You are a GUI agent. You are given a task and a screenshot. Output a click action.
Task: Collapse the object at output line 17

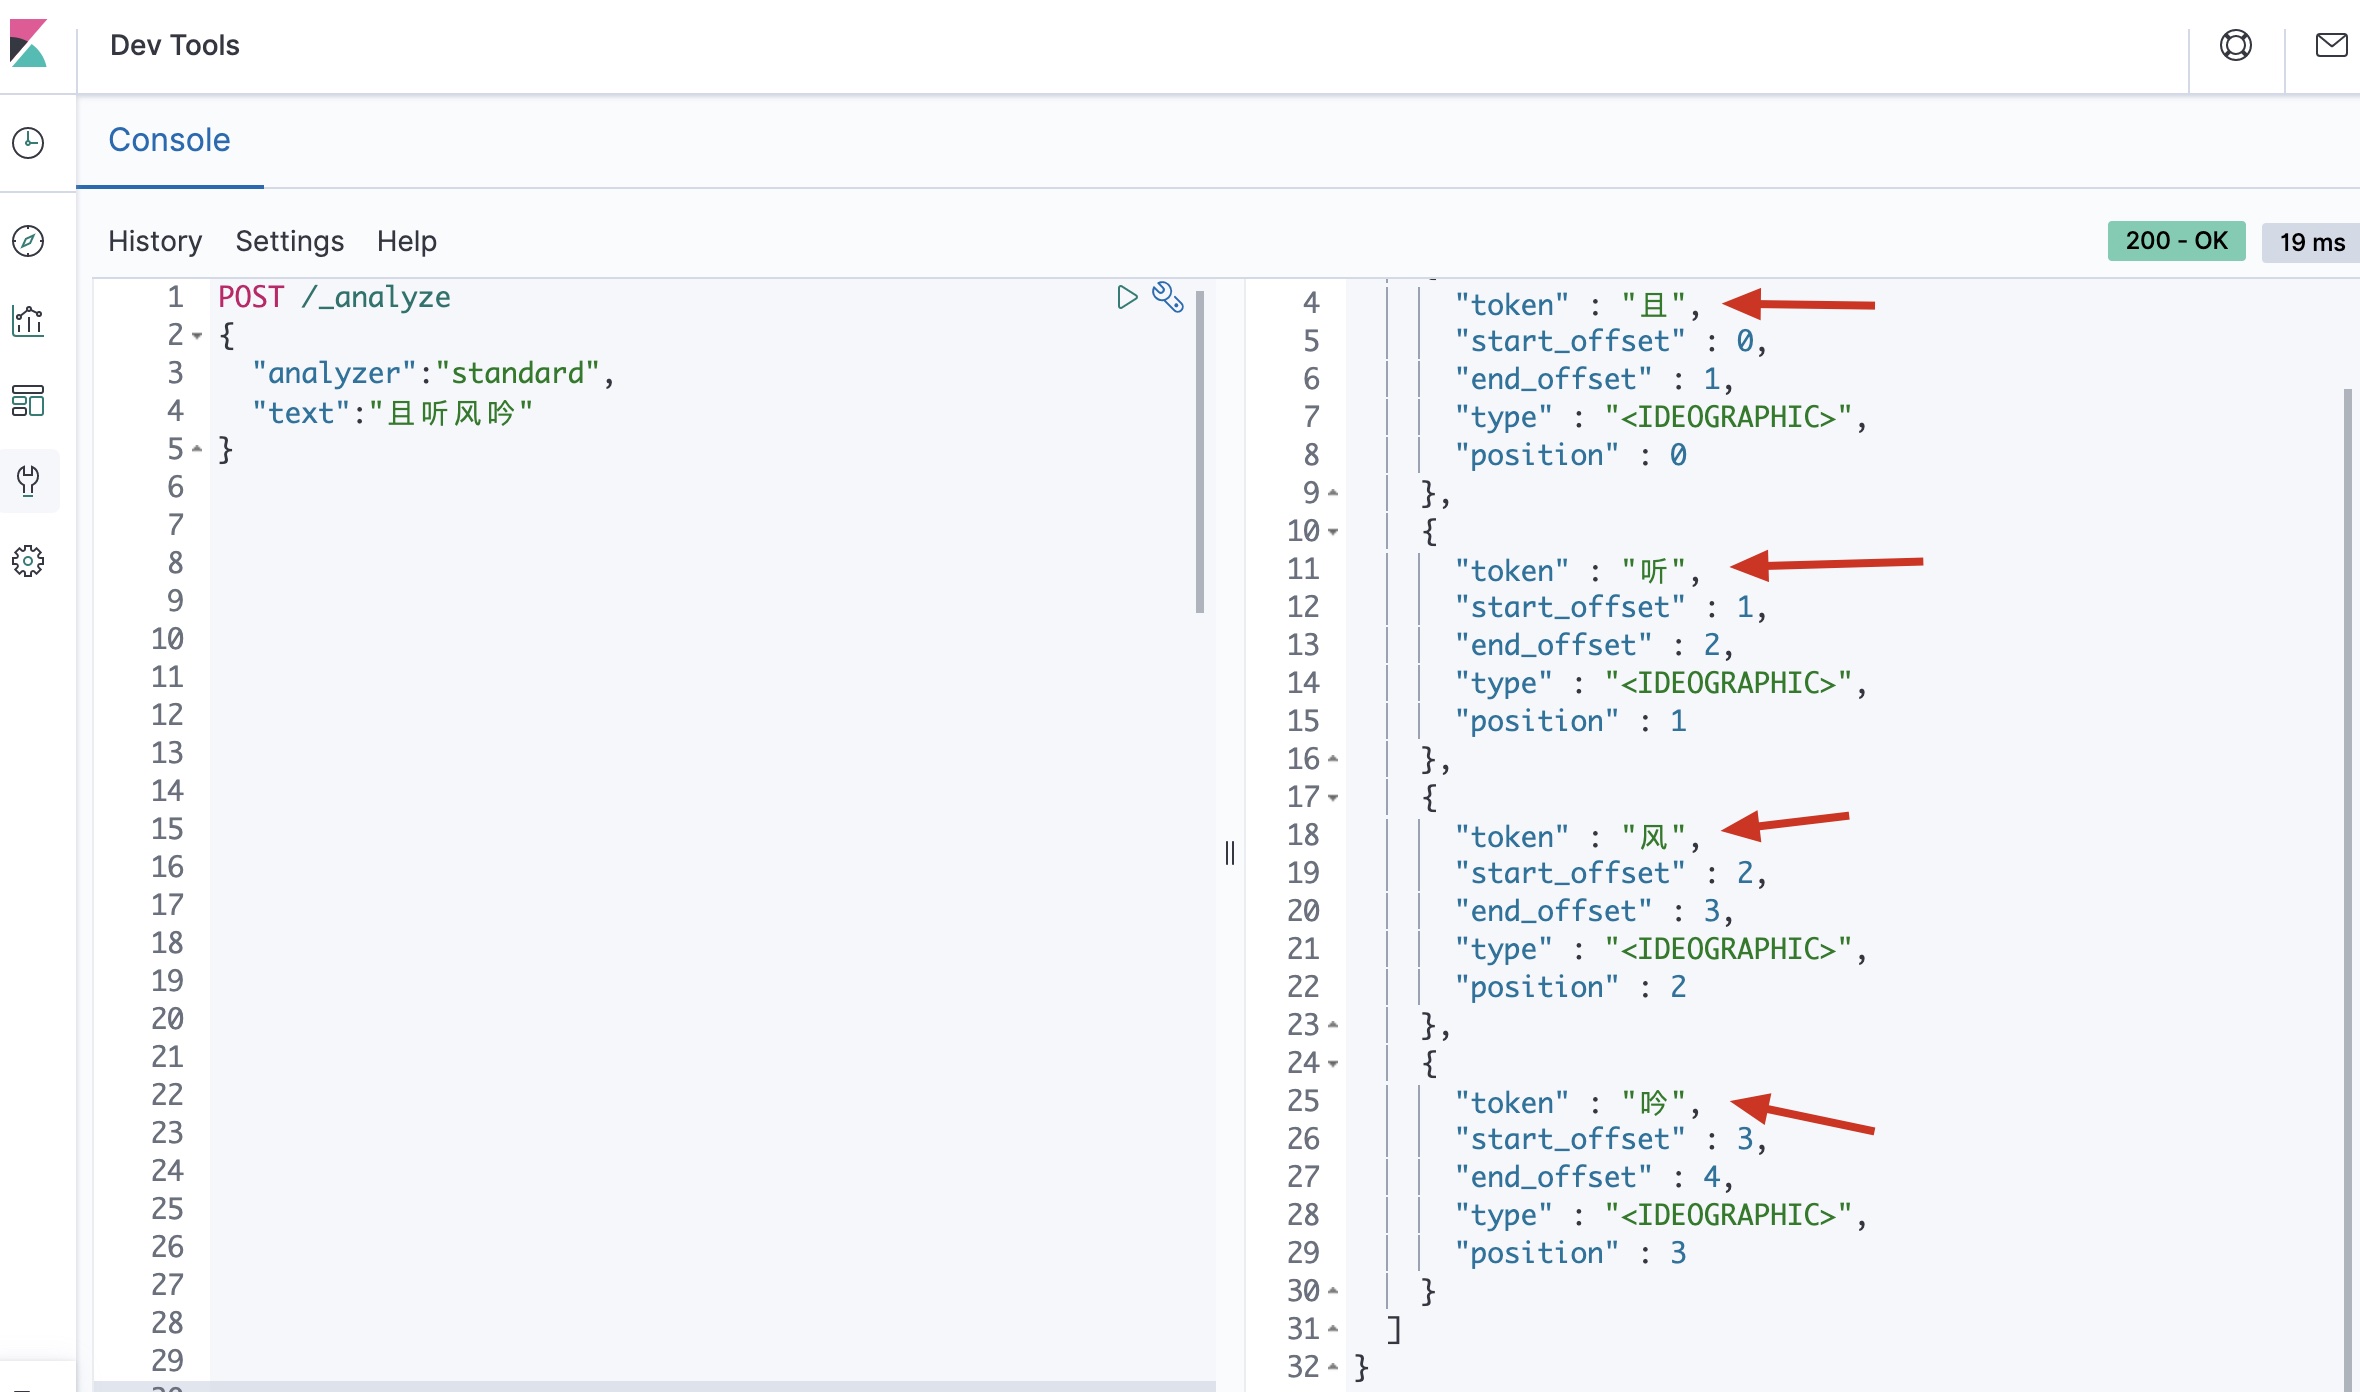(x=1333, y=797)
